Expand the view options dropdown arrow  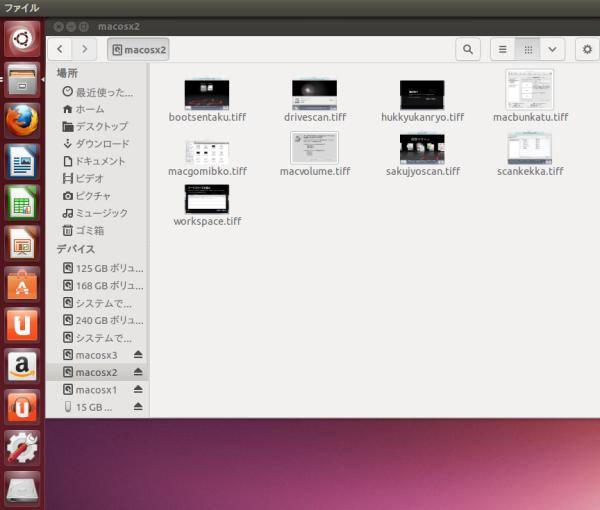[553, 48]
